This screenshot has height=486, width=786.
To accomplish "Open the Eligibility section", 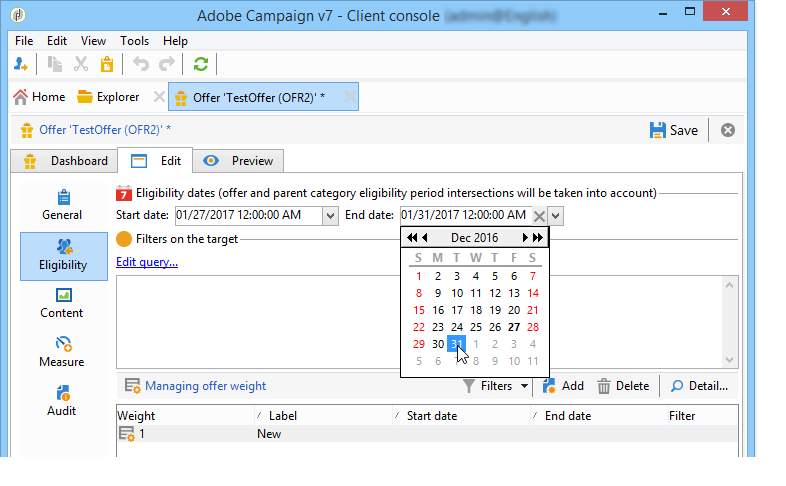I will pos(63,256).
